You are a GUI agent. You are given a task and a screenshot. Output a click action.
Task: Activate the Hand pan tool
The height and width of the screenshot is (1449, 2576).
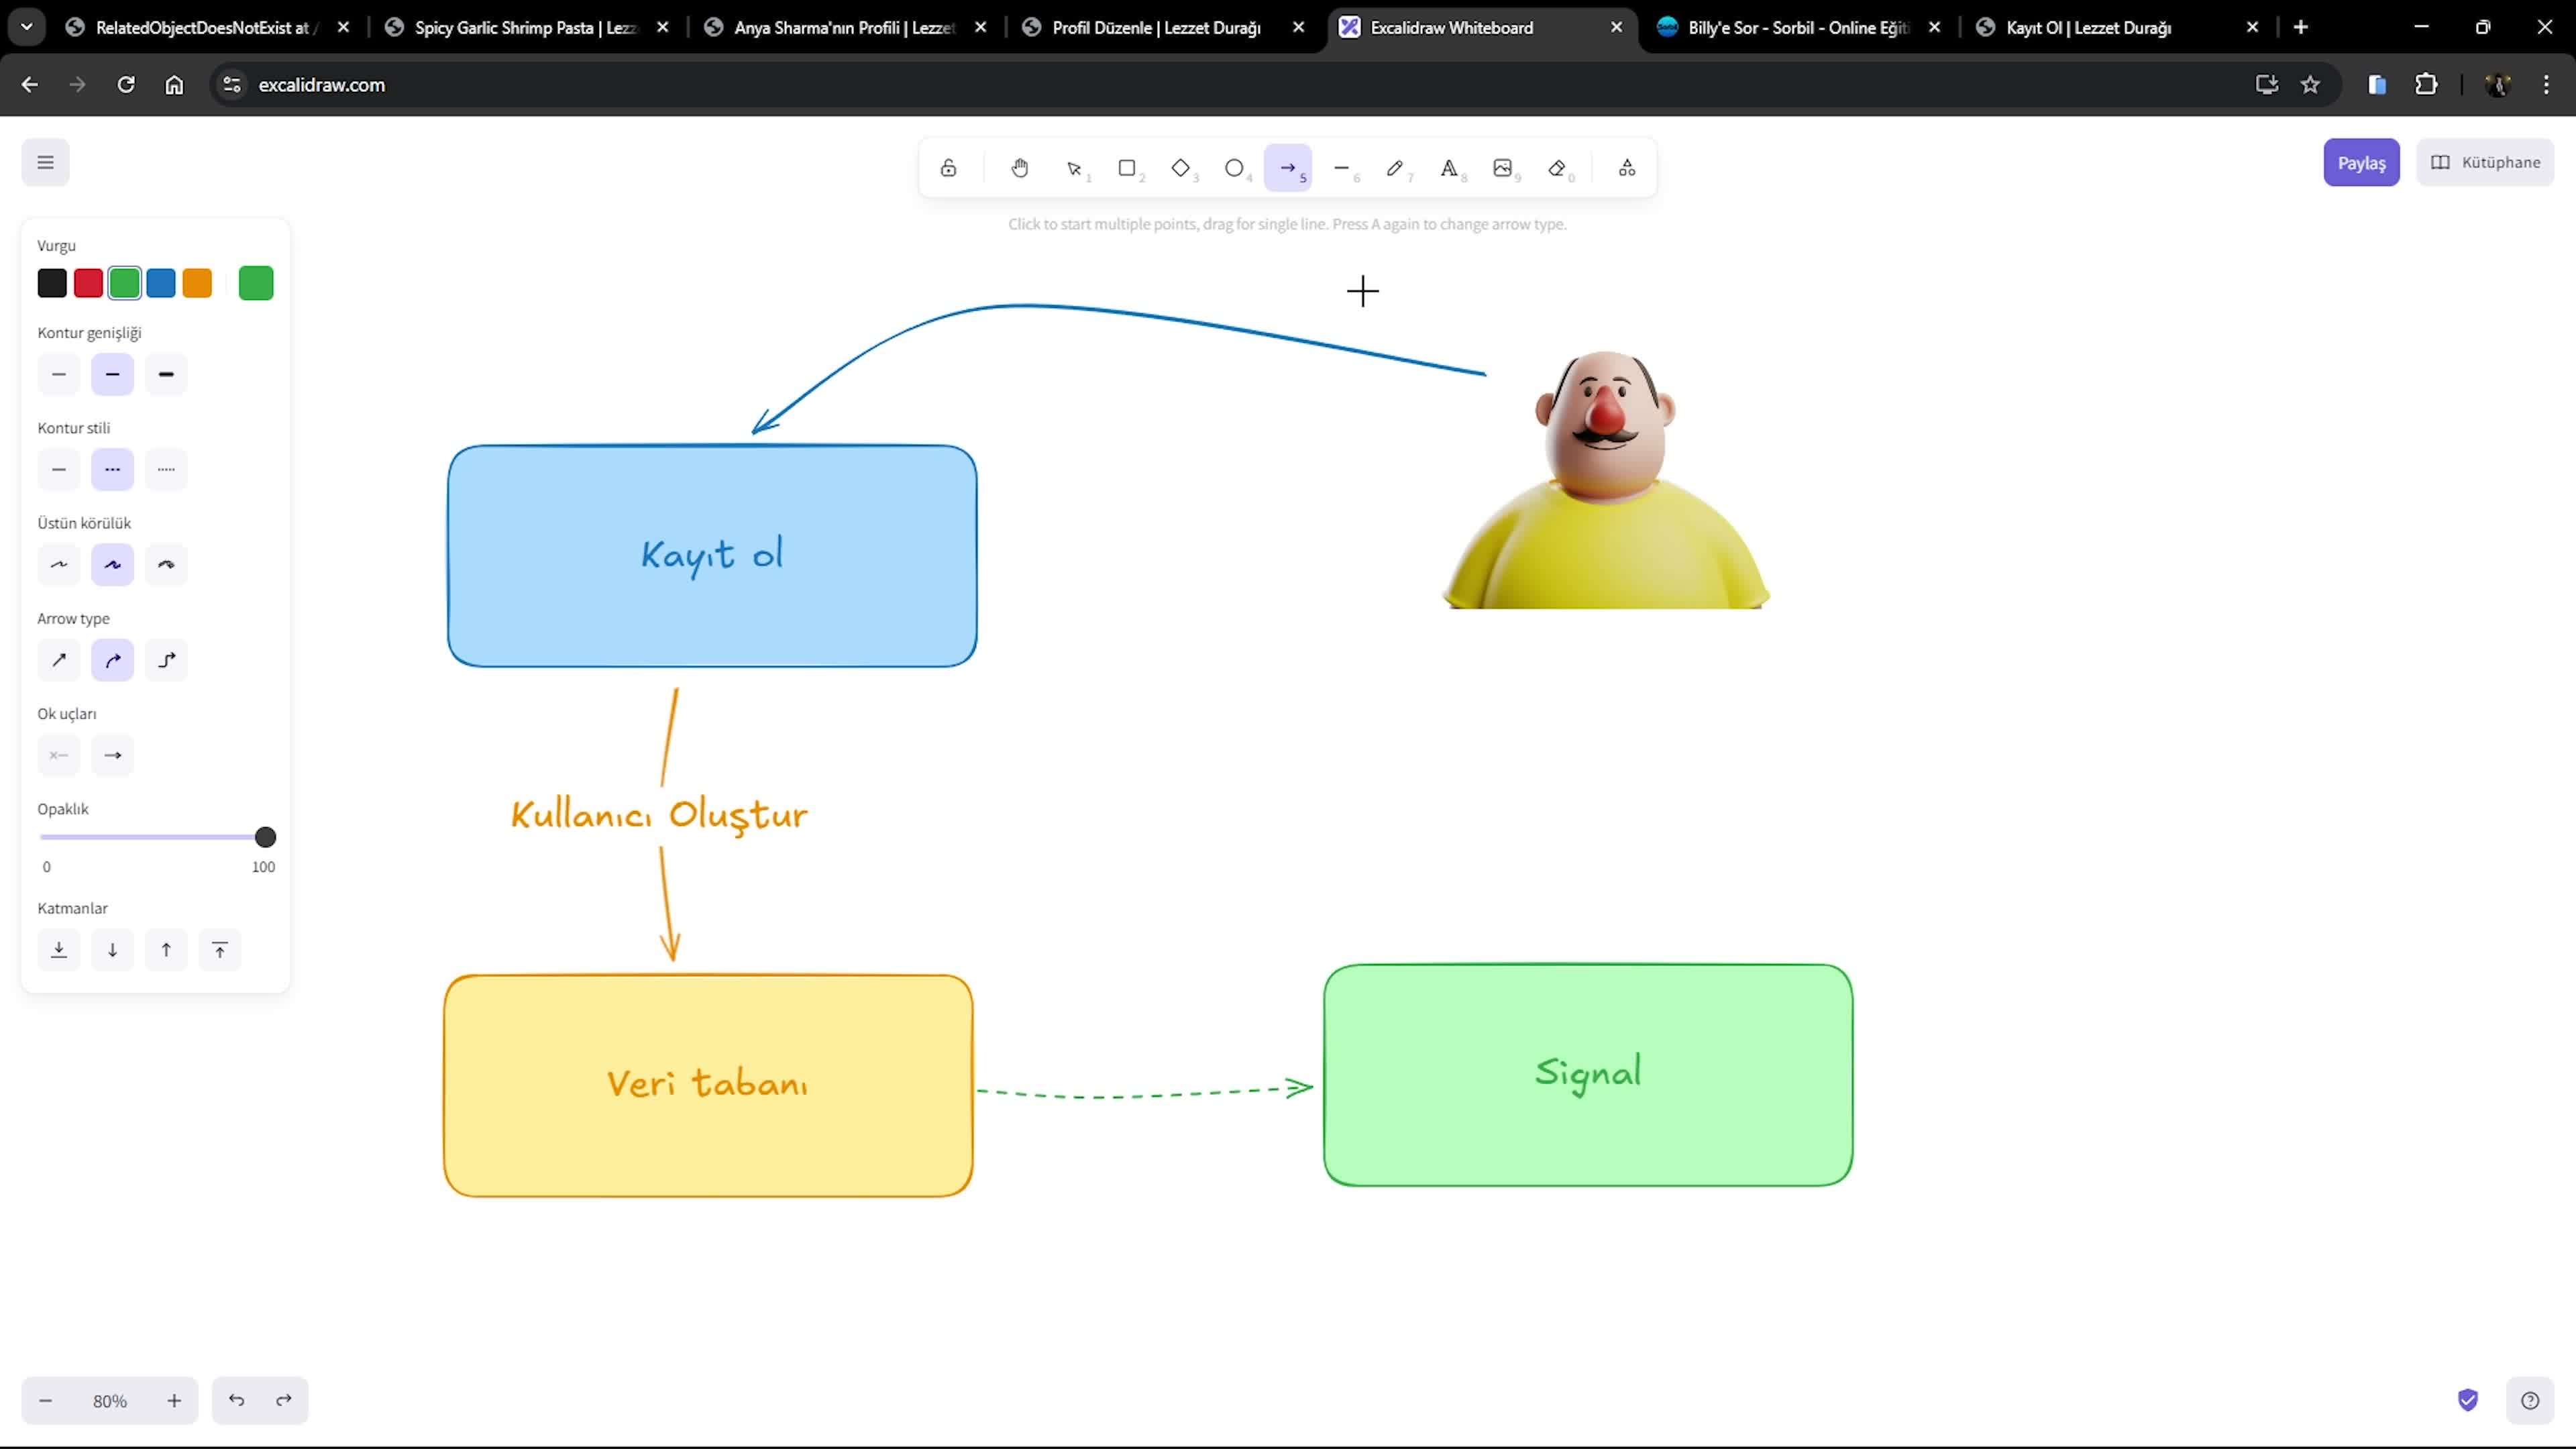click(1019, 168)
